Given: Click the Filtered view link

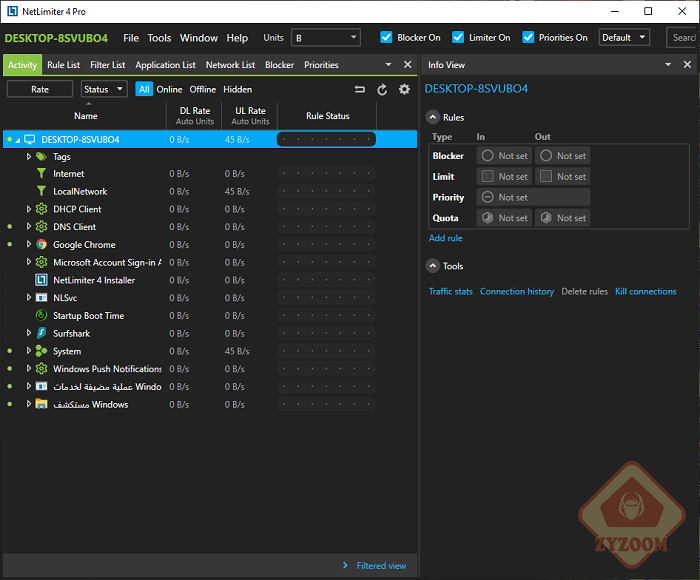Looking at the screenshot, I should point(381,566).
